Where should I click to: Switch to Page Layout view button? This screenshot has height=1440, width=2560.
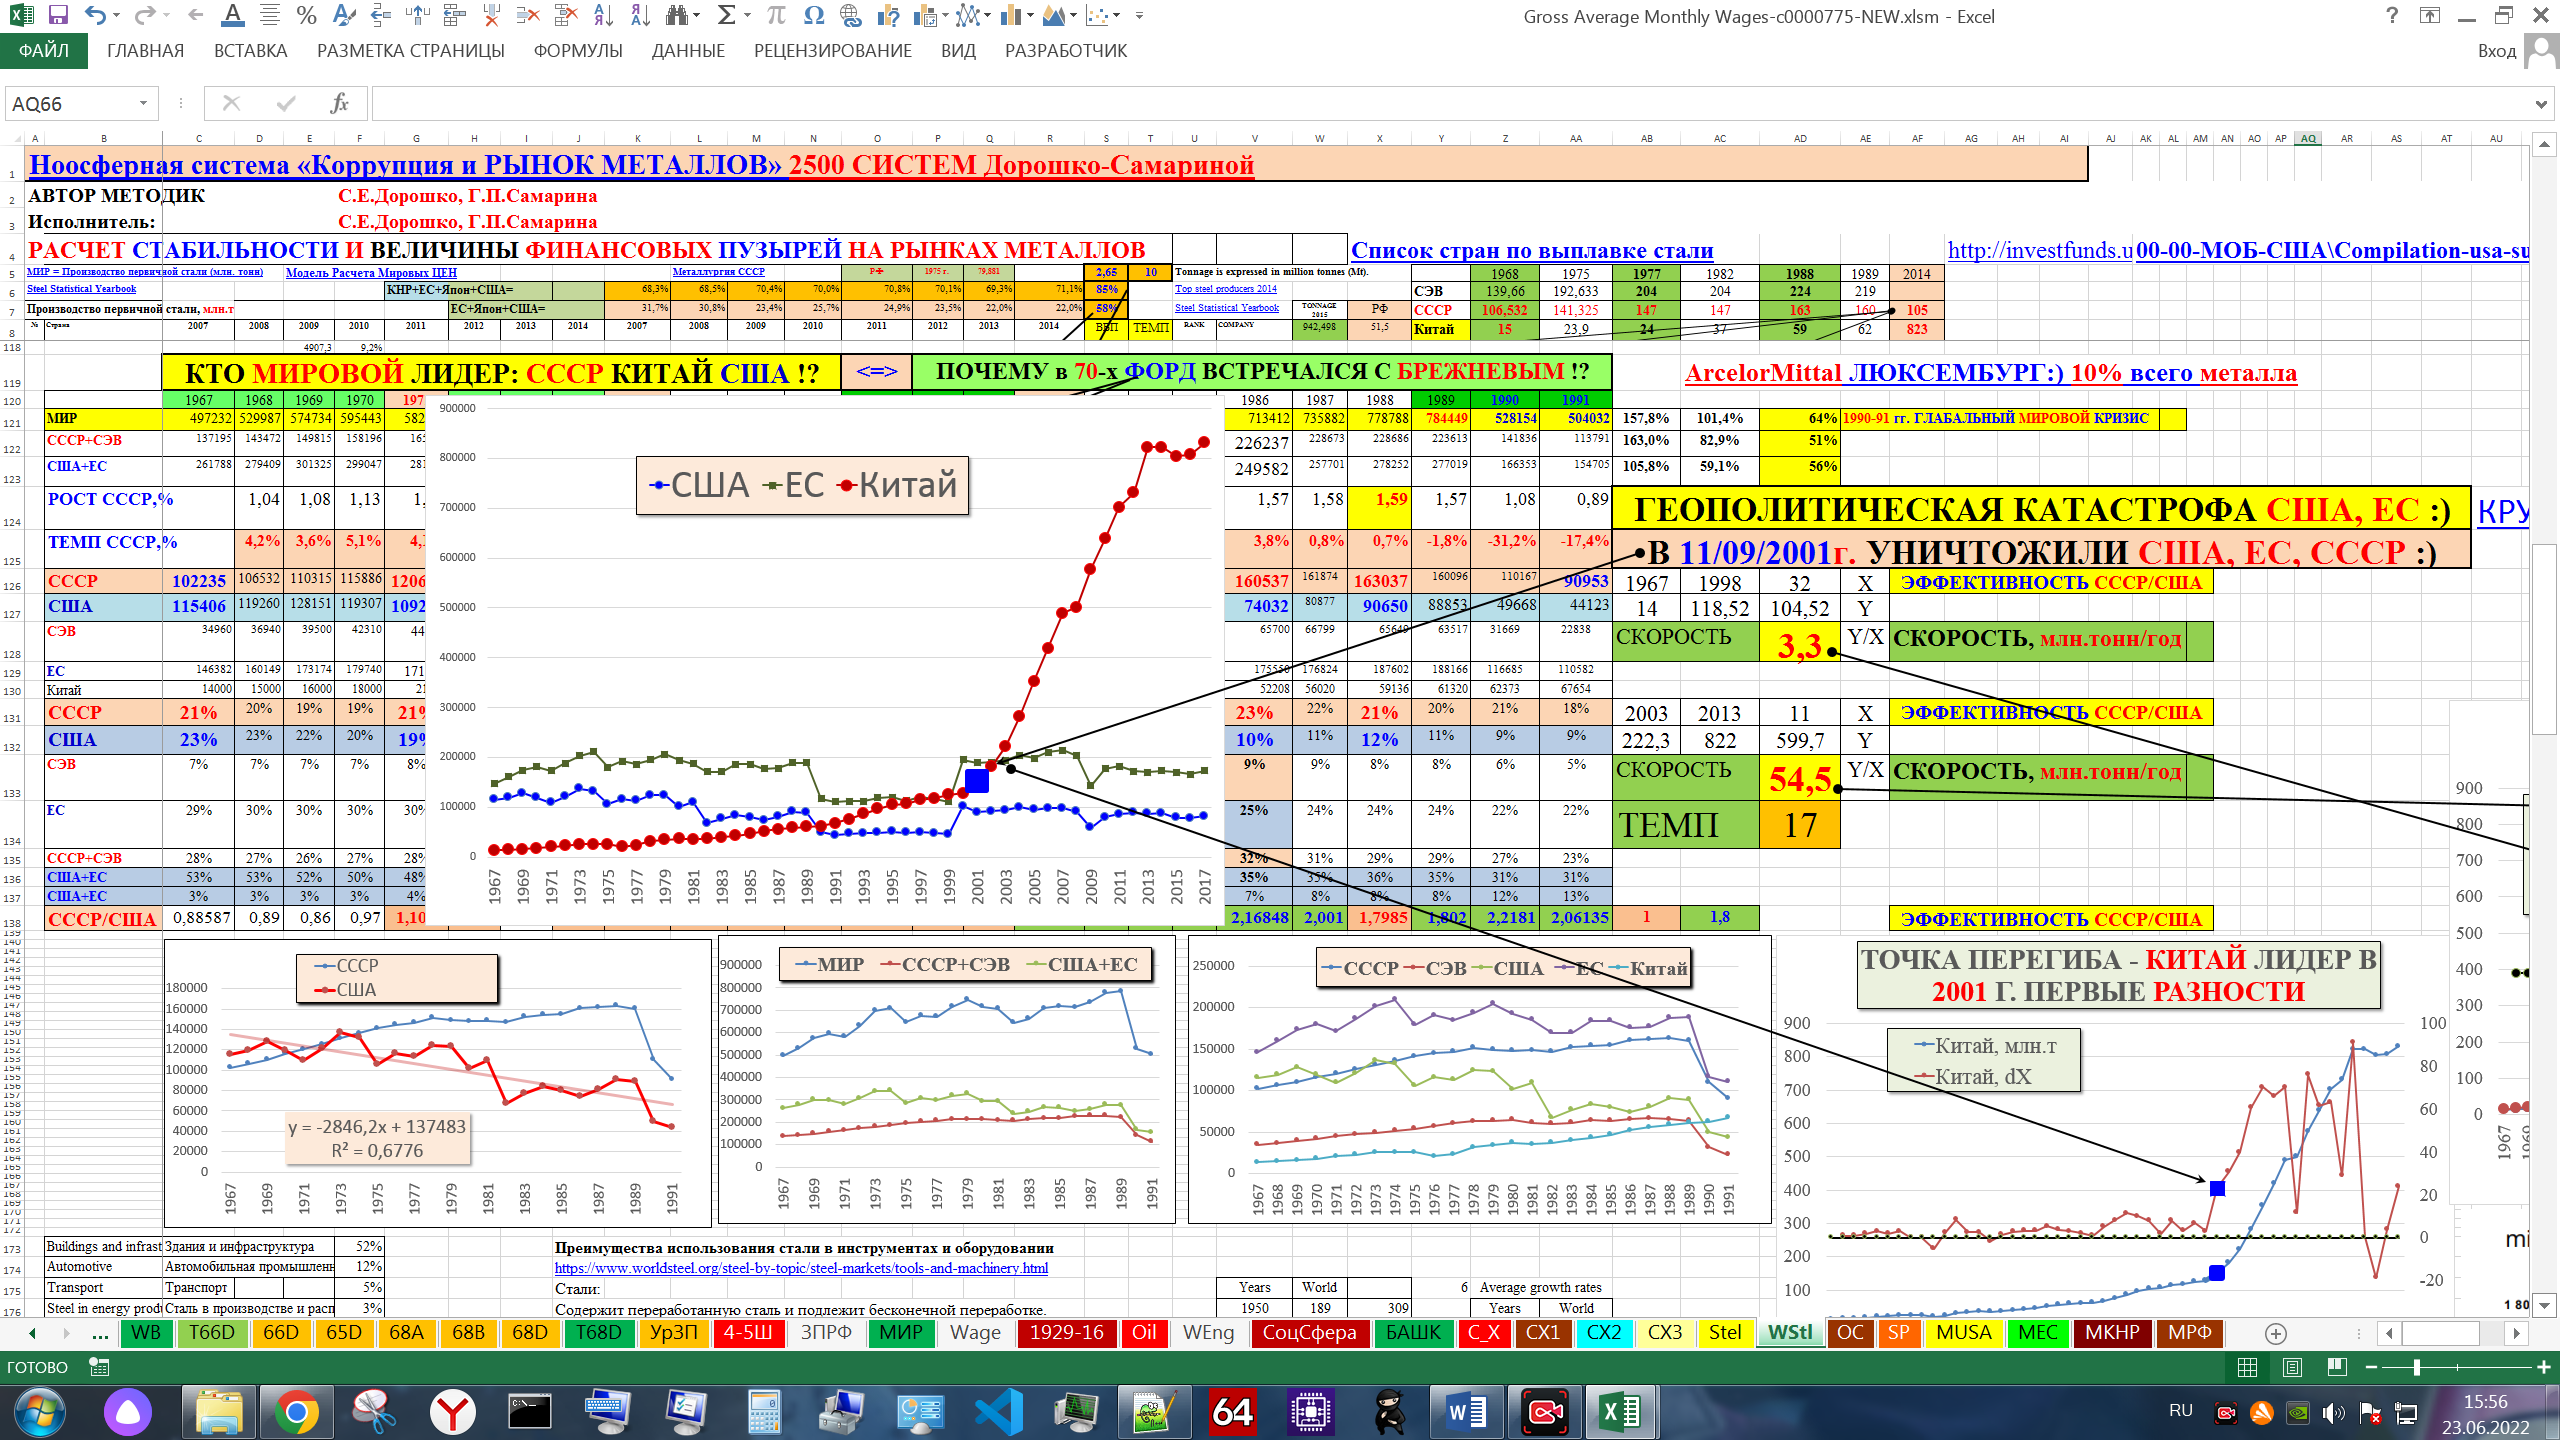2292,1367
